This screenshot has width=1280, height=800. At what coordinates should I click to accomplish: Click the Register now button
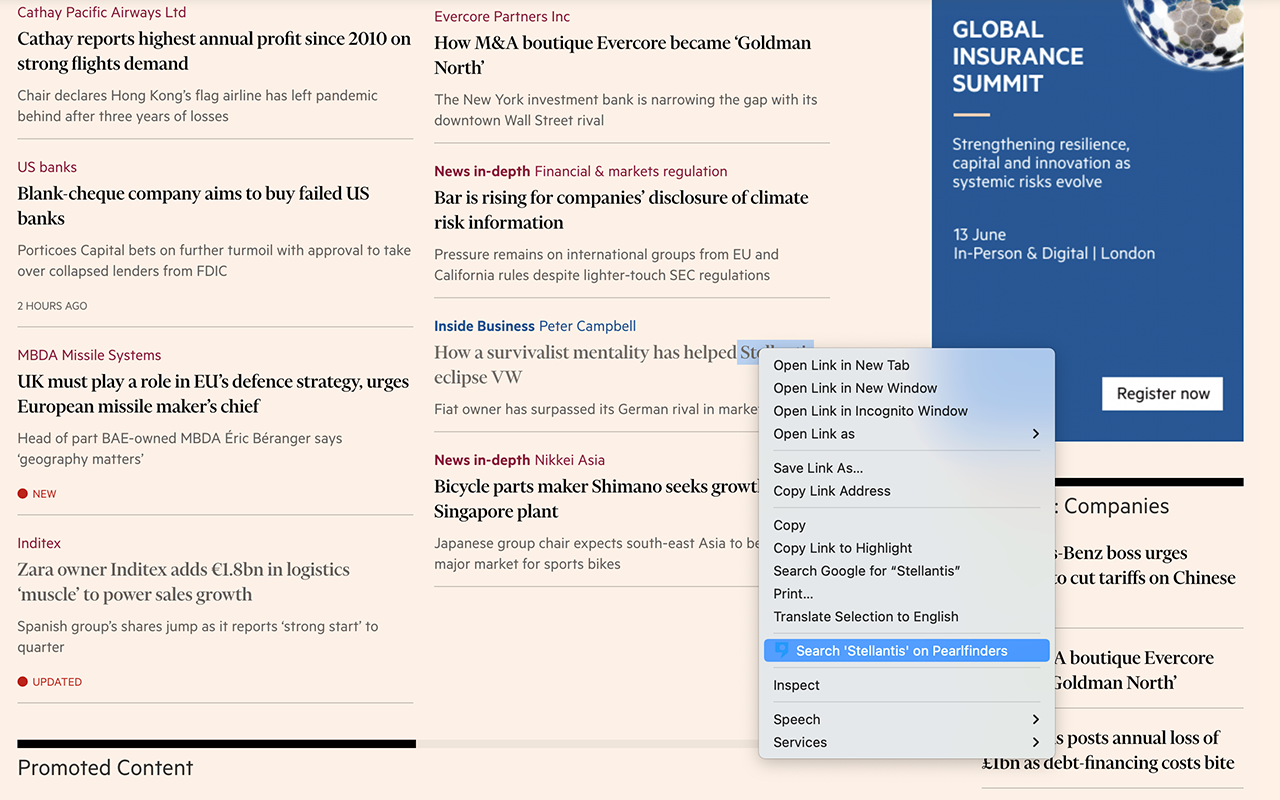(x=1162, y=394)
